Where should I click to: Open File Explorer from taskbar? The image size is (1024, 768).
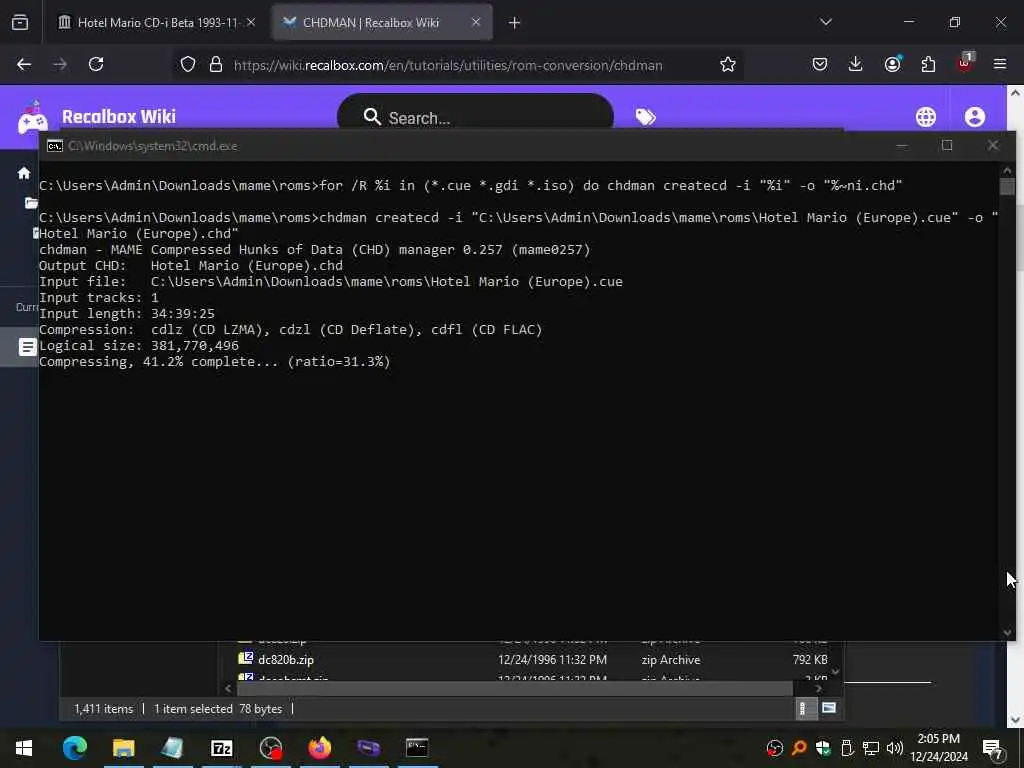pyautogui.click(x=123, y=748)
